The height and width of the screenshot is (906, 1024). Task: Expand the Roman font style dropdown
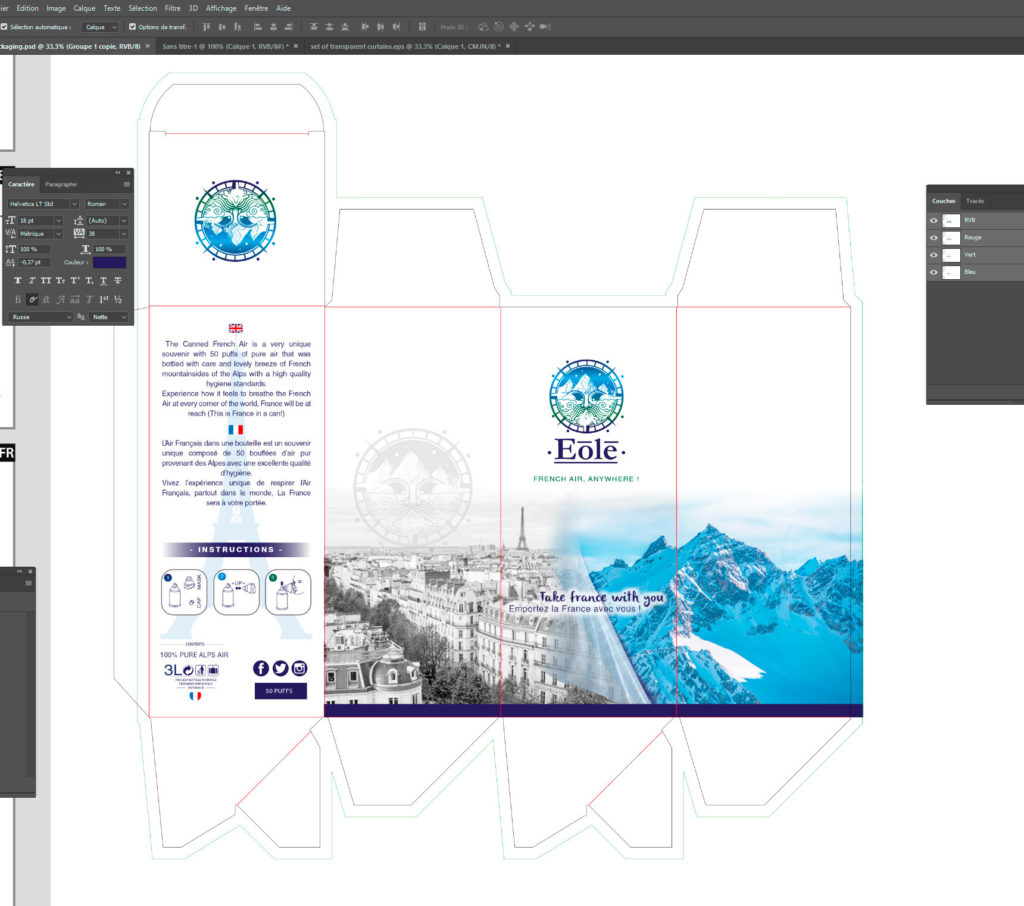(107, 204)
